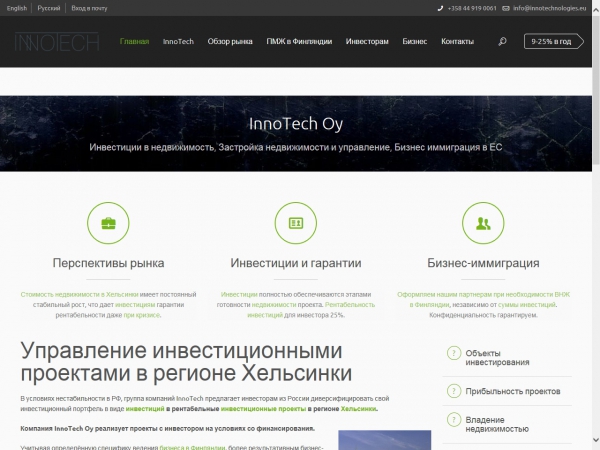
Task: Click the envelope email icon
Action: pyautogui.click(x=506, y=8)
